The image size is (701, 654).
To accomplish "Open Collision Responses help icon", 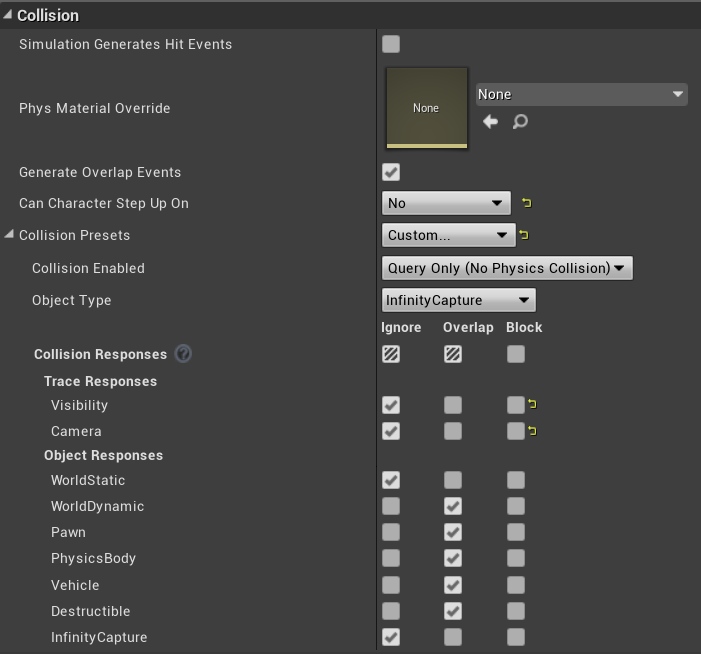I will [183, 354].
